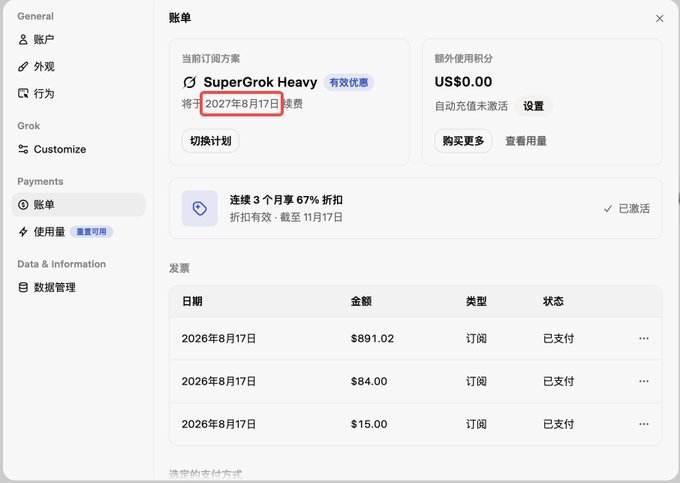The image size is (680, 483).
Task: Click the $15.00 amount
Action: point(369,424)
